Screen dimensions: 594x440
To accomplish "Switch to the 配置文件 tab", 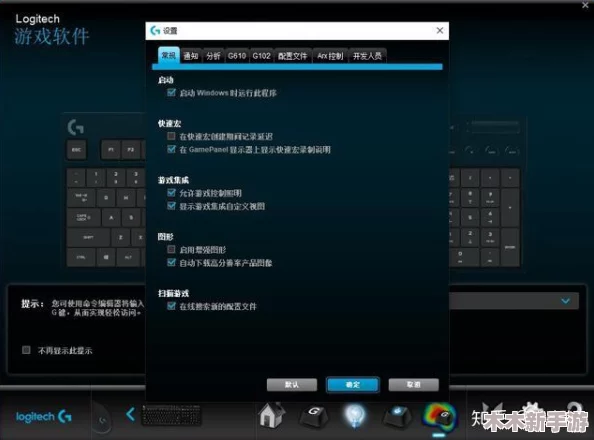I will click(x=292, y=56).
